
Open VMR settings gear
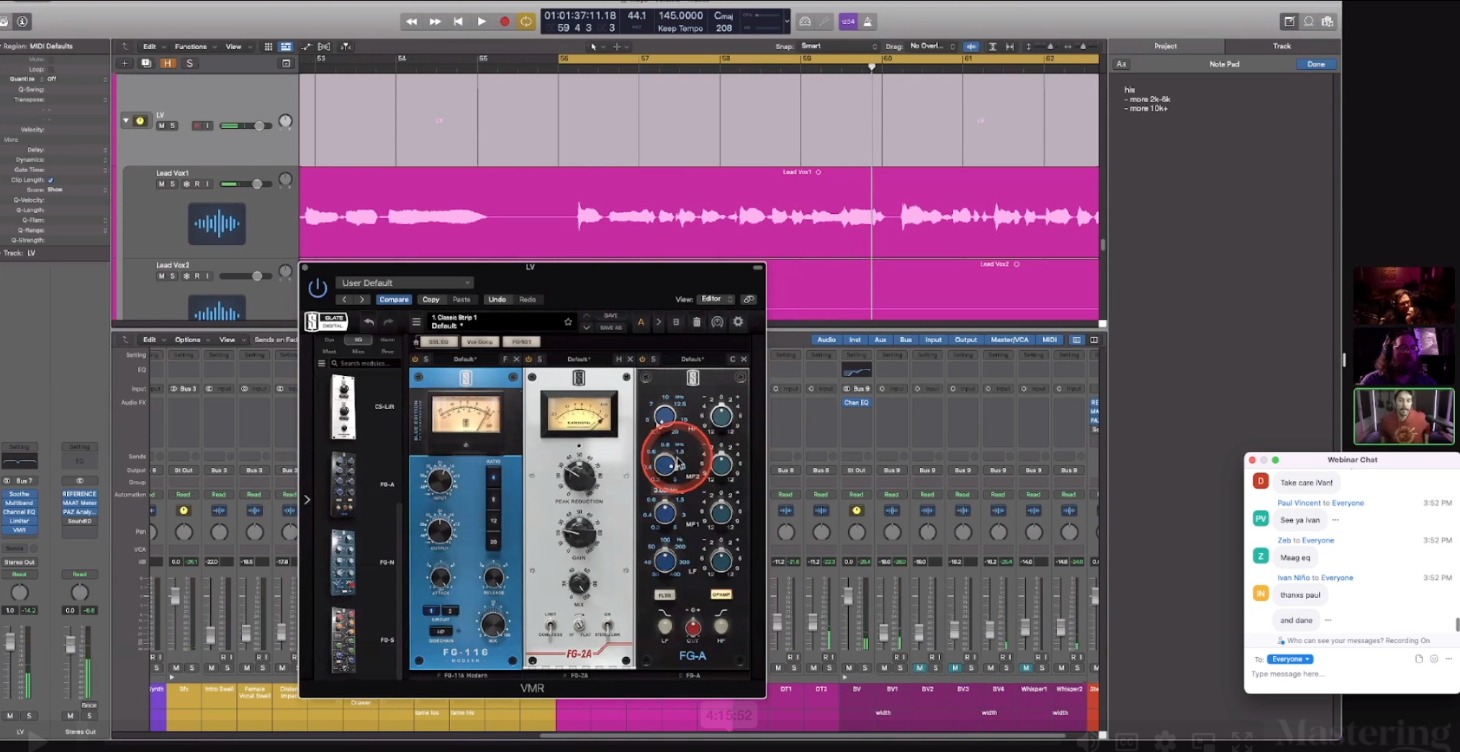click(x=738, y=322)
